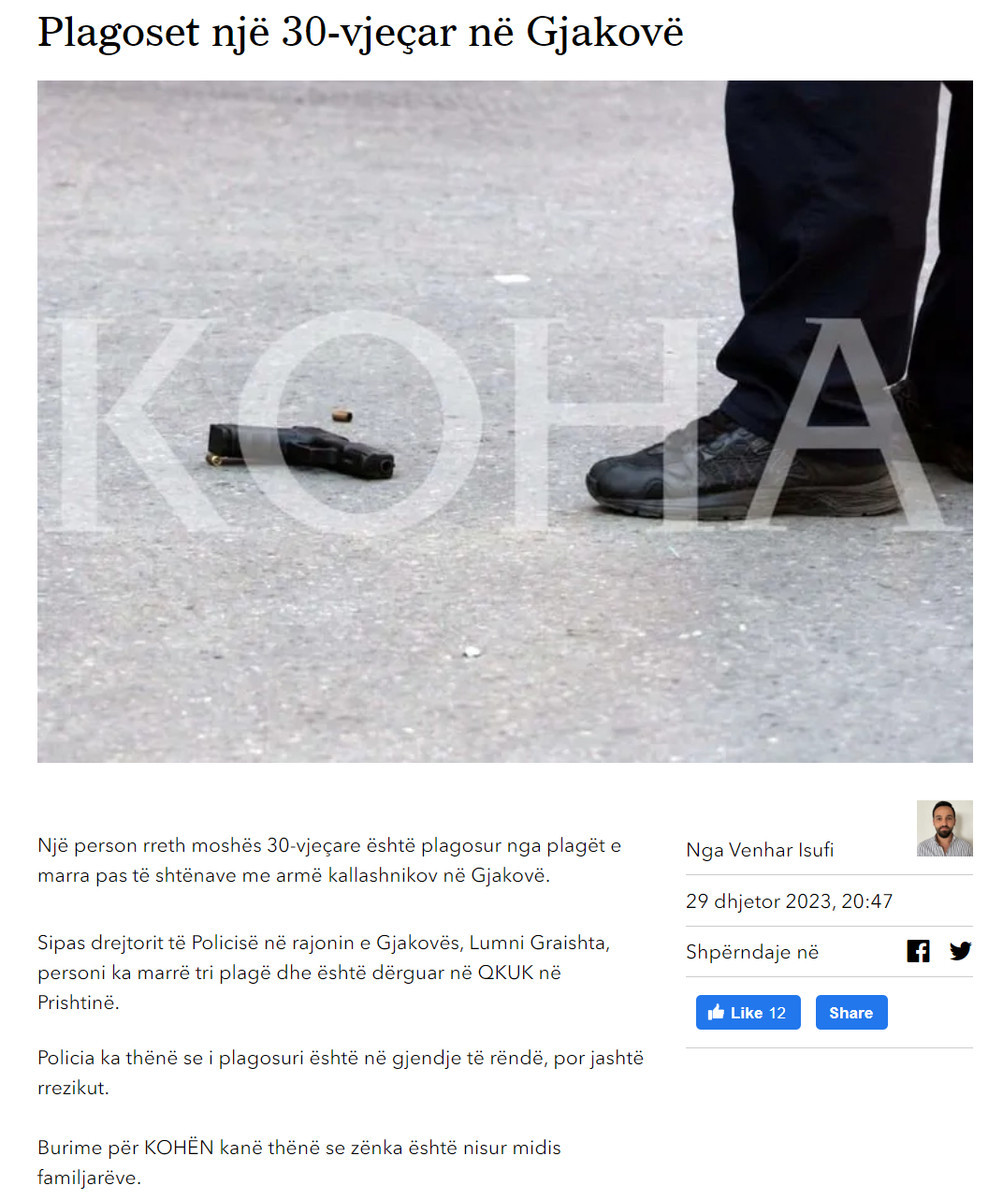Click paragraph starting with Policia ka thënë
The width and height of the screenshot is (1003, 1200).
tap(340, 1073)
